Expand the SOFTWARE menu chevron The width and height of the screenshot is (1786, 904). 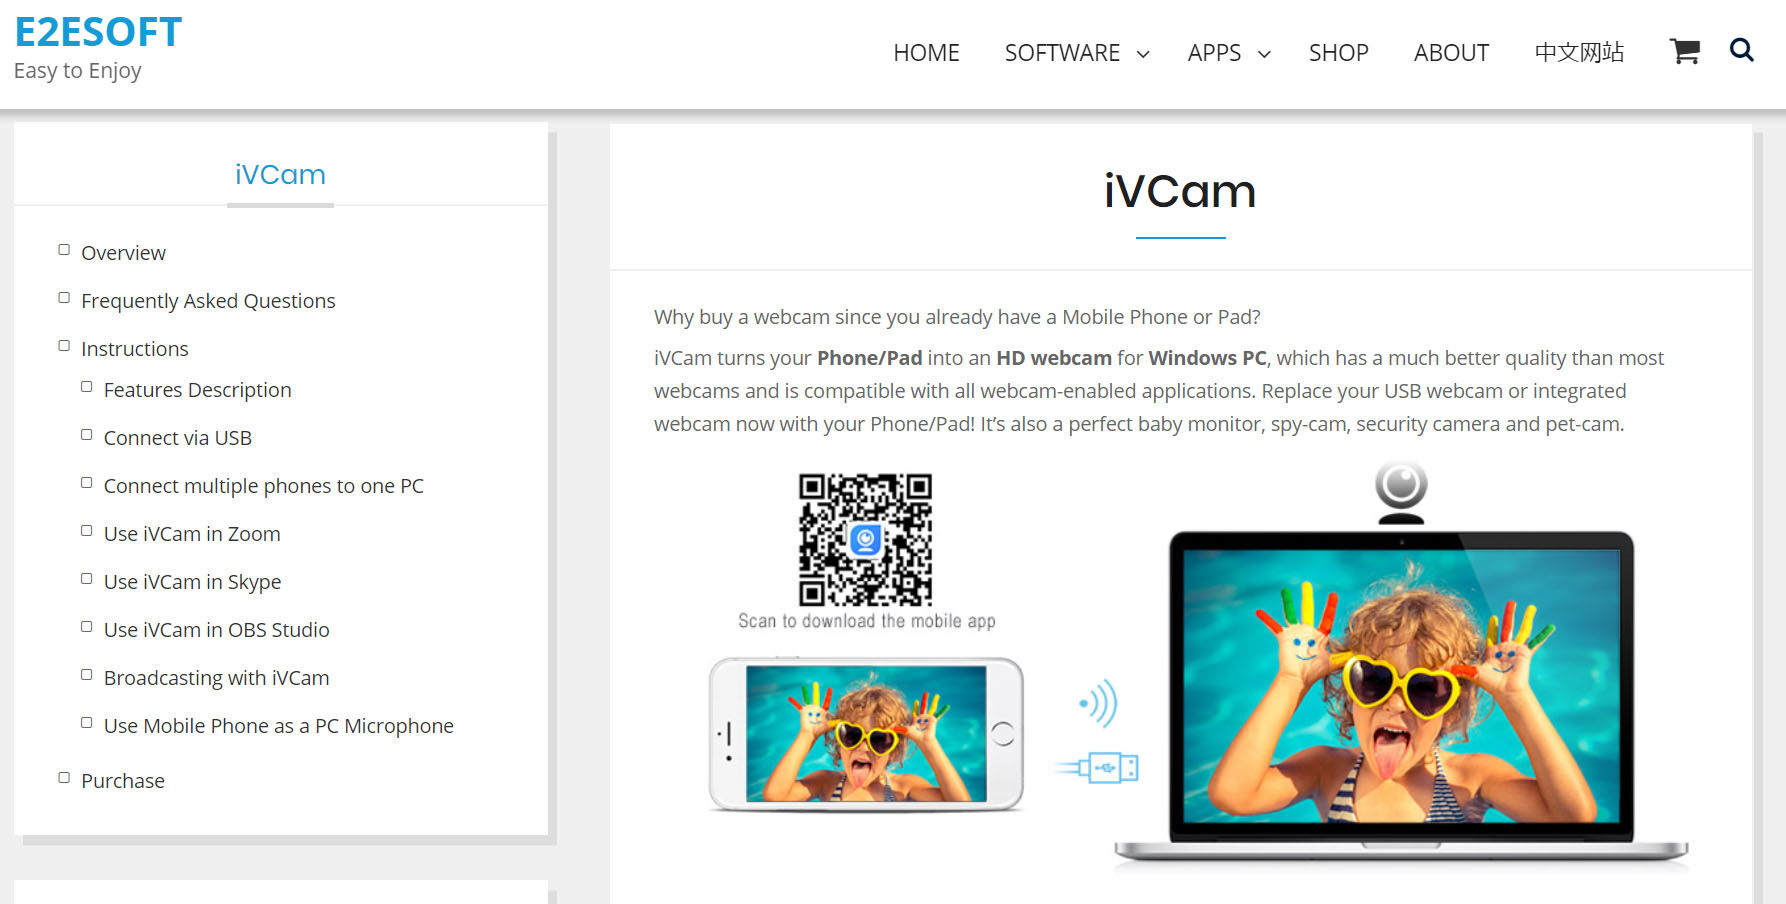(x=1143, y=54)
